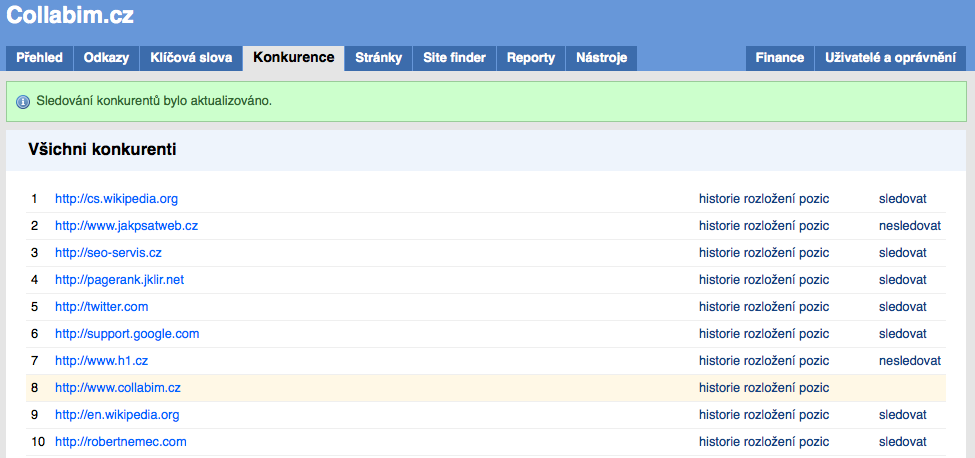The height and width of the screenshot is (458, 975).
Task: Open the http://www.jakpsatweb.cz link
Action: (126, 226)
